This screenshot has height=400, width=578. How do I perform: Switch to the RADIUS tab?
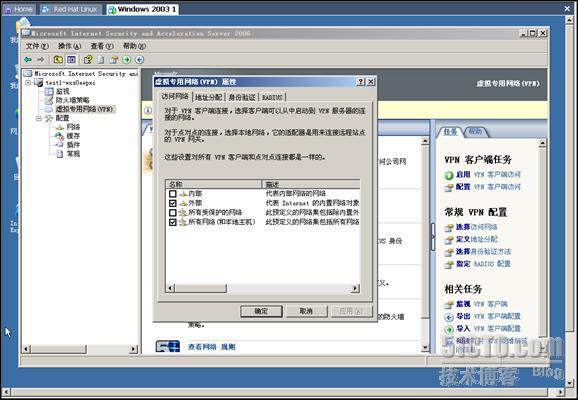pyautogui.click(x=272, y=97)
